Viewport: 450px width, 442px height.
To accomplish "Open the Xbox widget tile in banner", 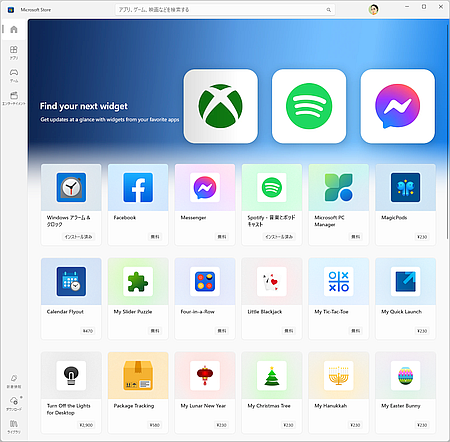I will coord(220,106).
